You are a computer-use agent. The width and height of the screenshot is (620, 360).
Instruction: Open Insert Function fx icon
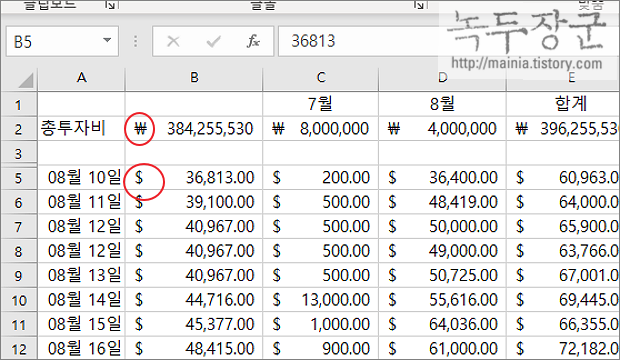coord(253,41)
